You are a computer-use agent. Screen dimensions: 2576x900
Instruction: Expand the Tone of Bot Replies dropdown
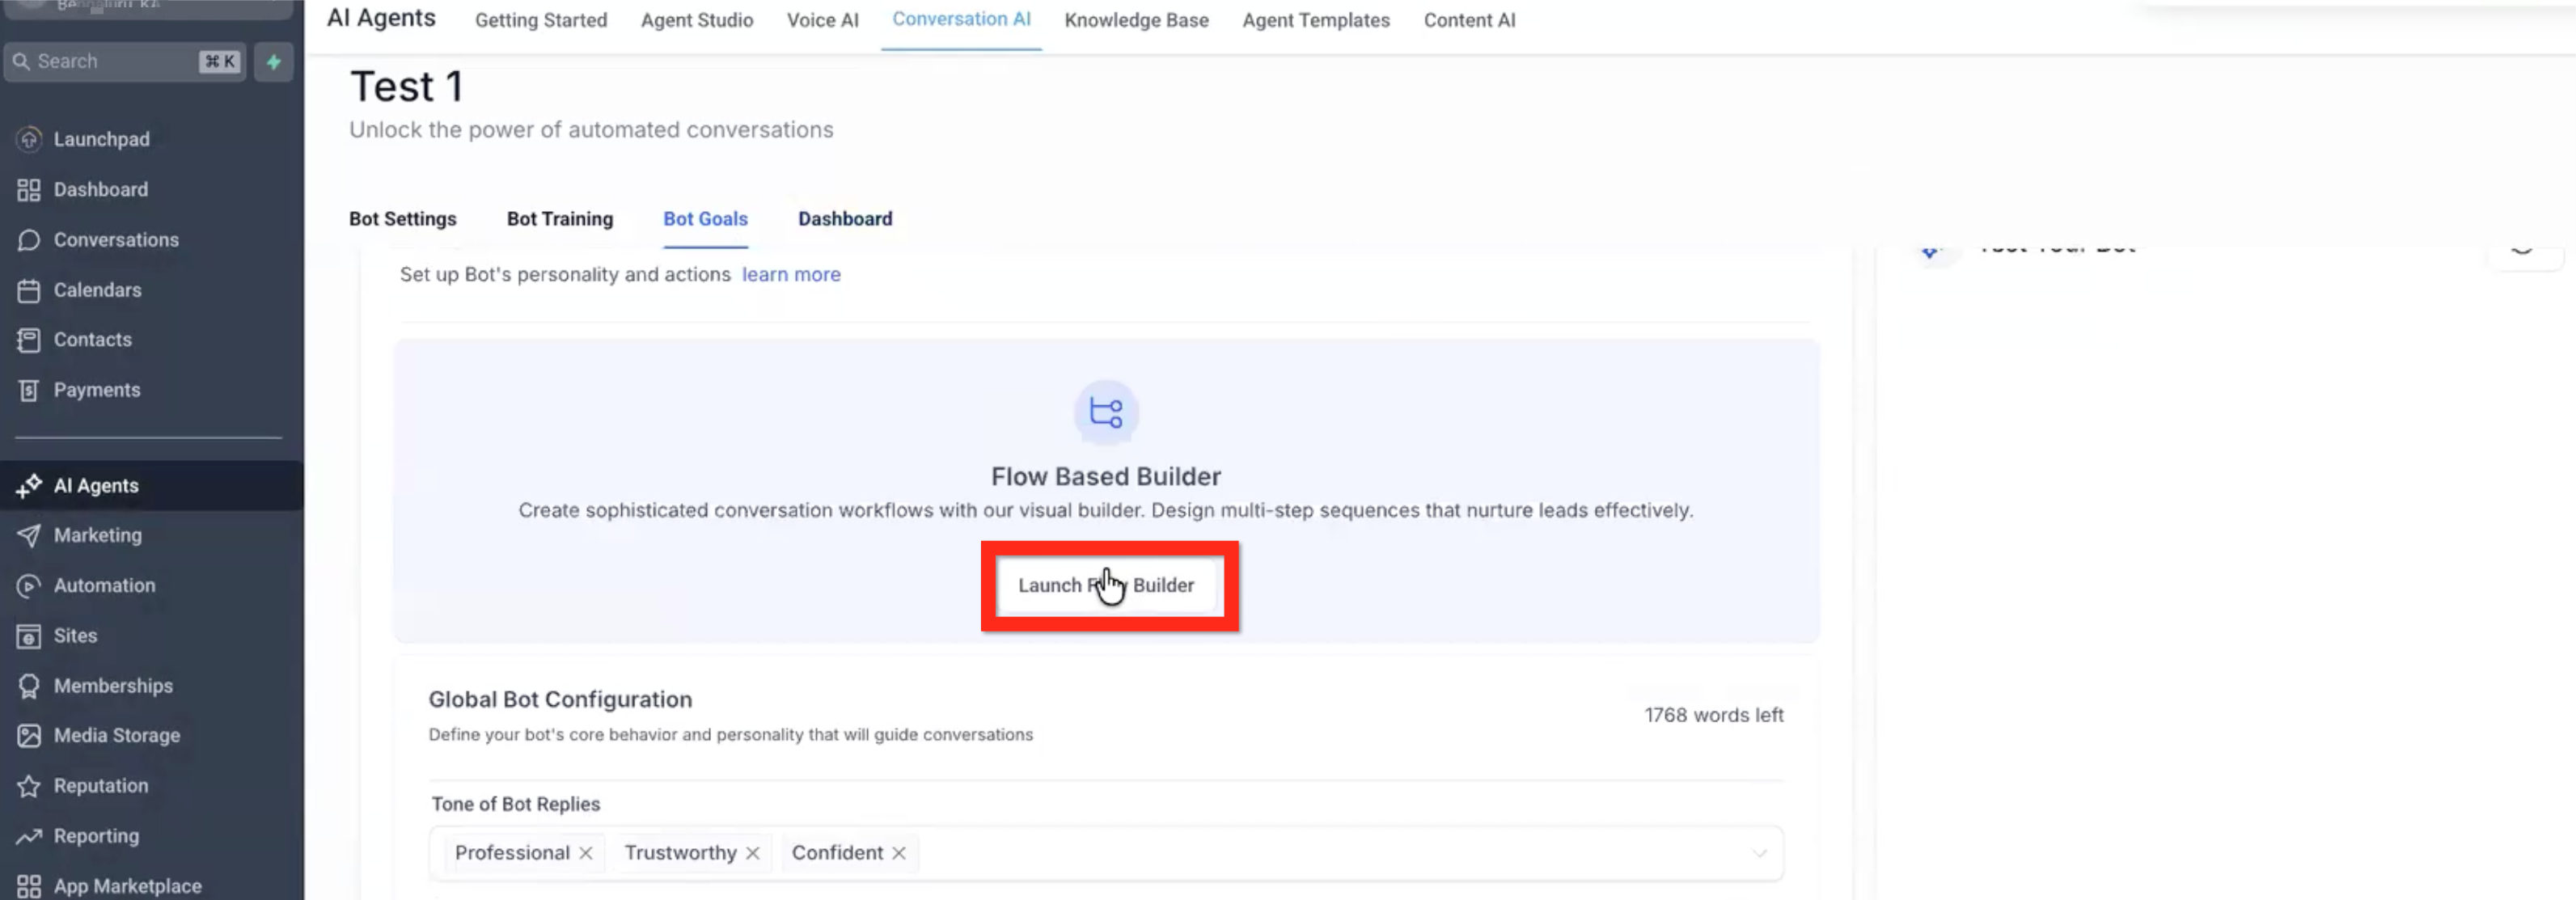[x=1759, y=853]
